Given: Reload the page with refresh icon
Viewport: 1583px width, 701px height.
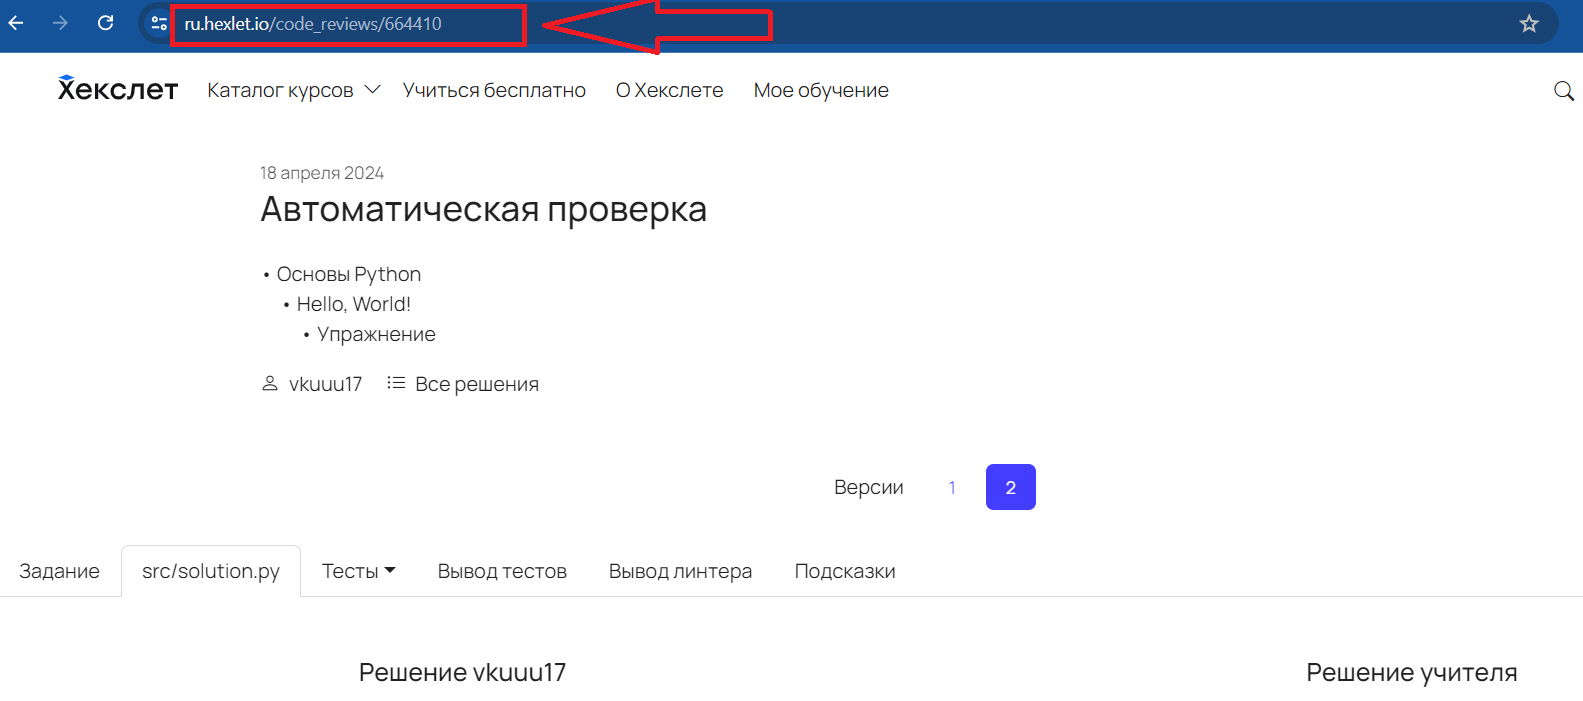Looking at the screenshot, I should click(105, 23).
